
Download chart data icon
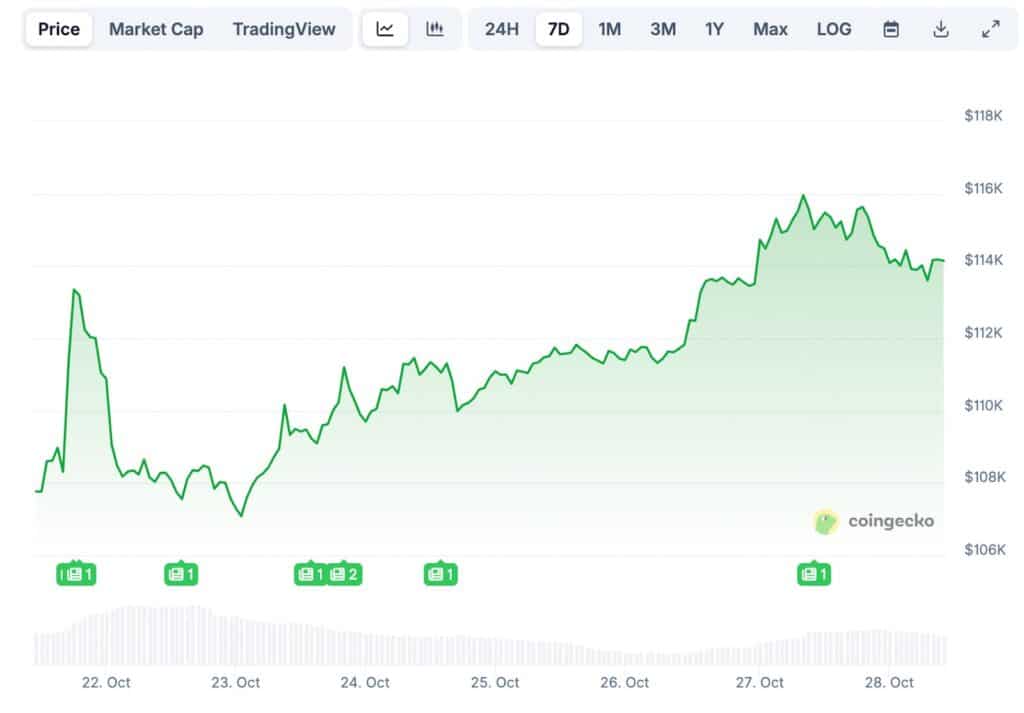[x=940, y=29]
